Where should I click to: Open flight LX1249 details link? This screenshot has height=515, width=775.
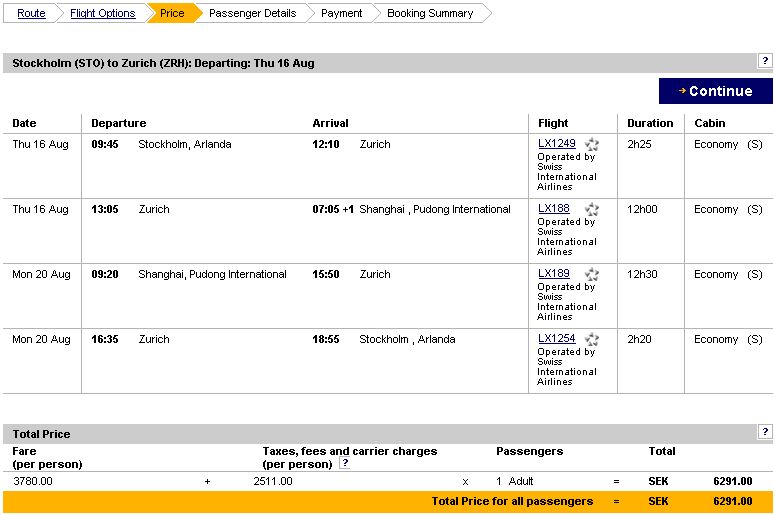(557, 144)
